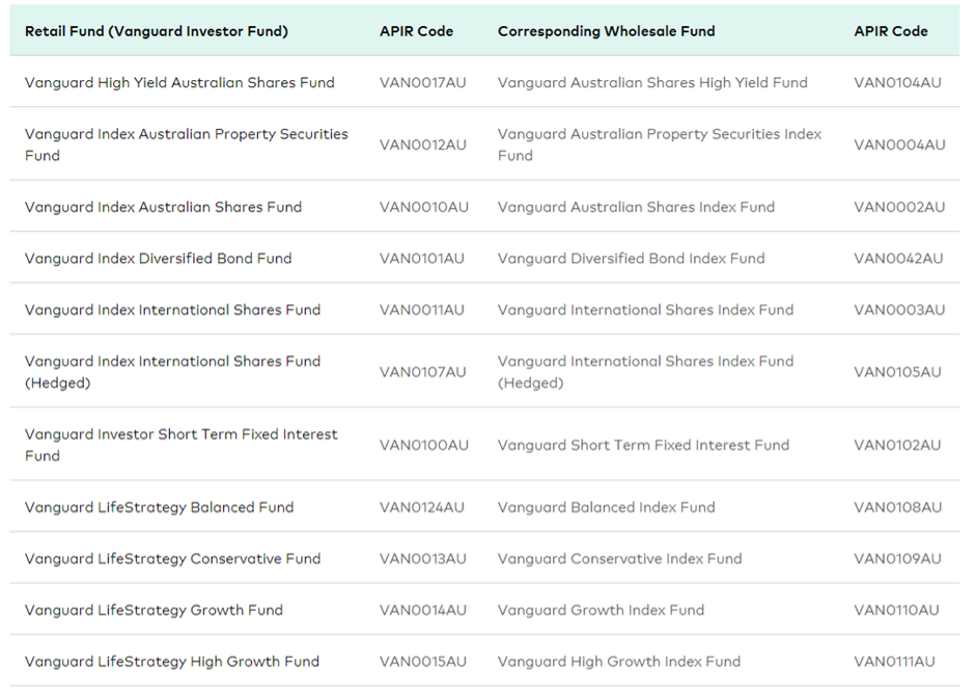Select the code VAN0107AU
Viewport: 979px width, 693px height.
(423, 371)
